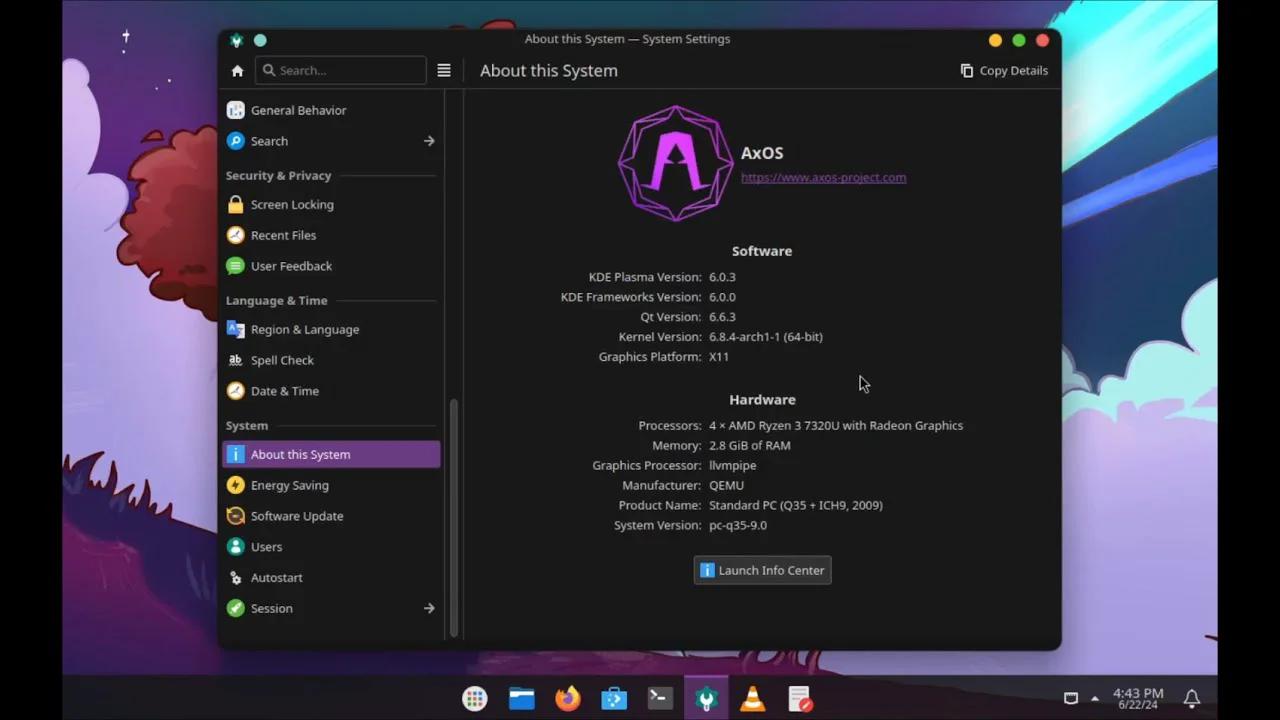Expand the Session settings section
This screenshot has height=720, width=1280.
pos(428,608)
